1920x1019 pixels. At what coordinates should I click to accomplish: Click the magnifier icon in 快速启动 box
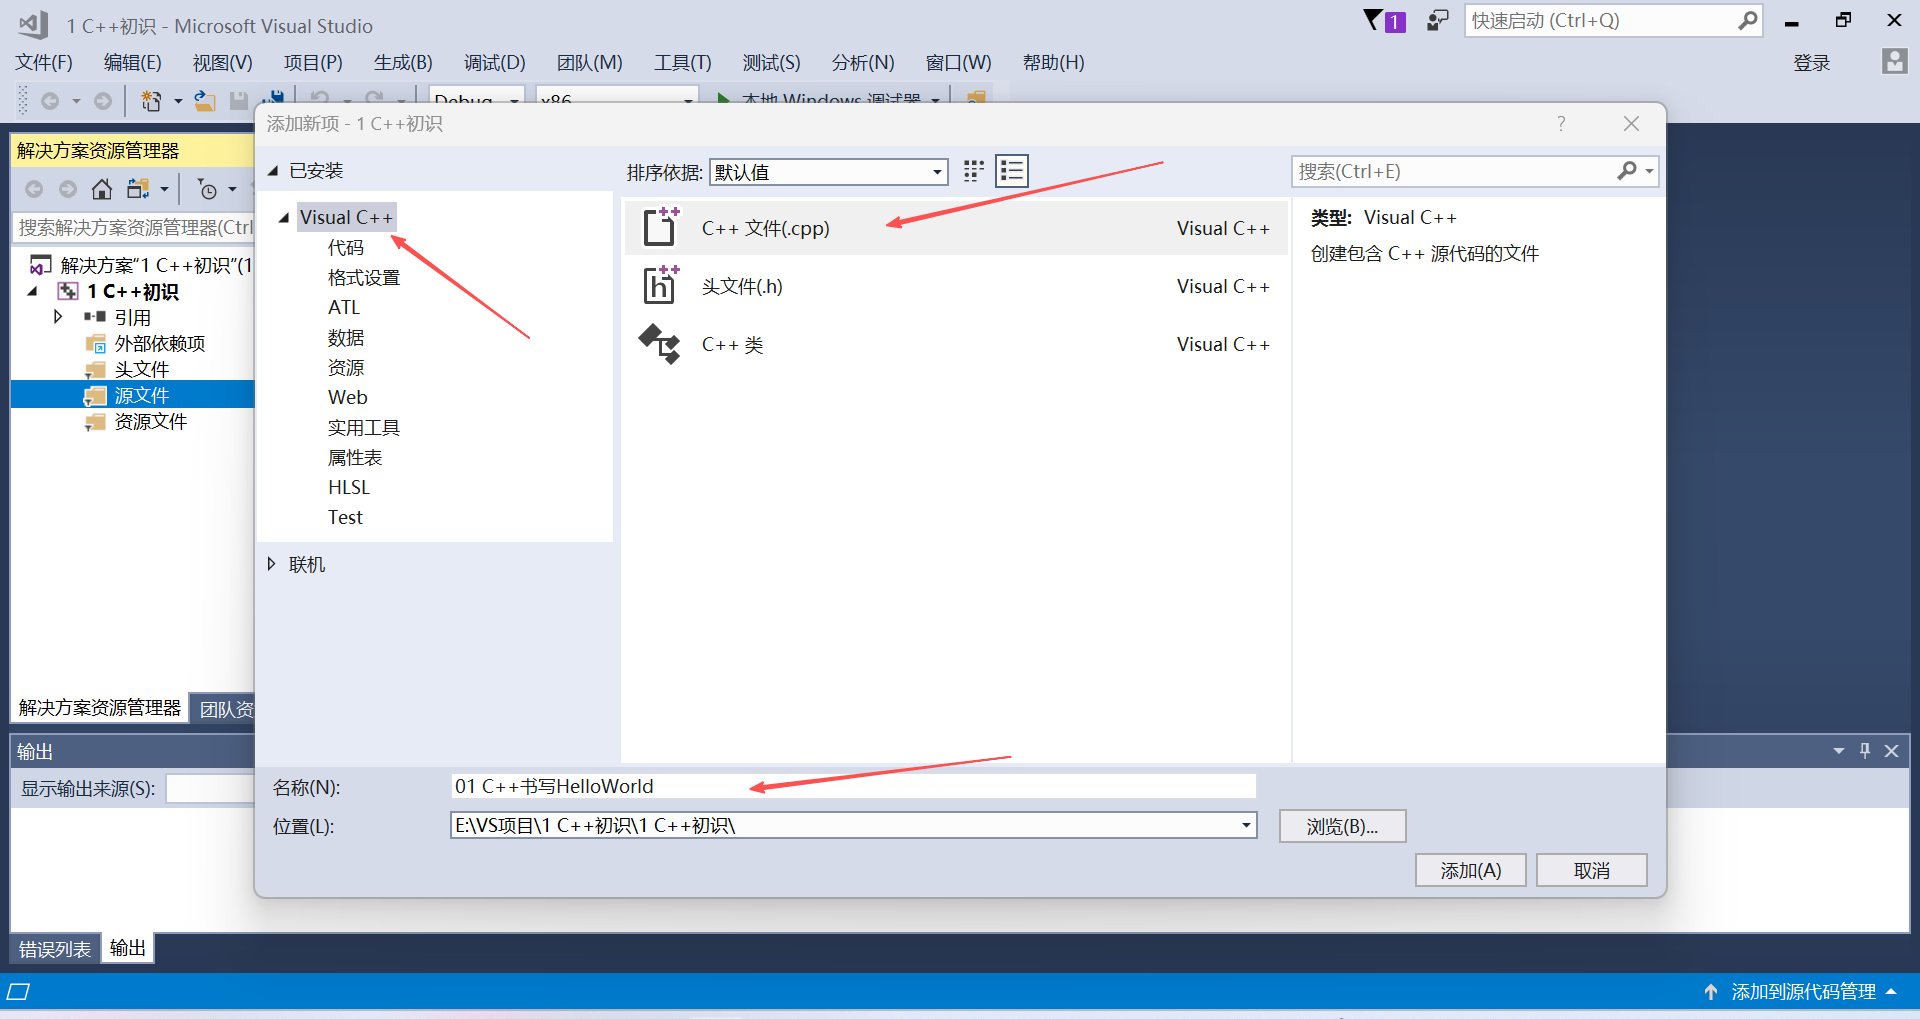(x=1747, y=20)
